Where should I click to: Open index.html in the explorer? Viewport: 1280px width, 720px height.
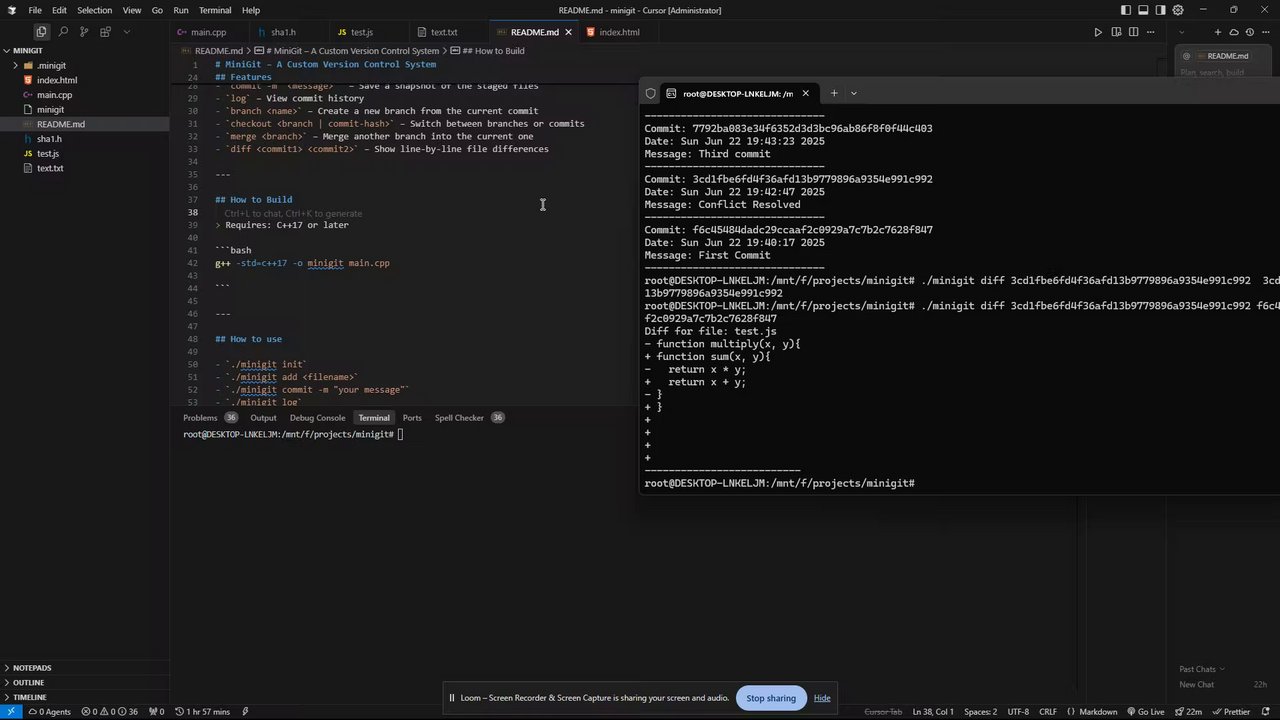85,80
